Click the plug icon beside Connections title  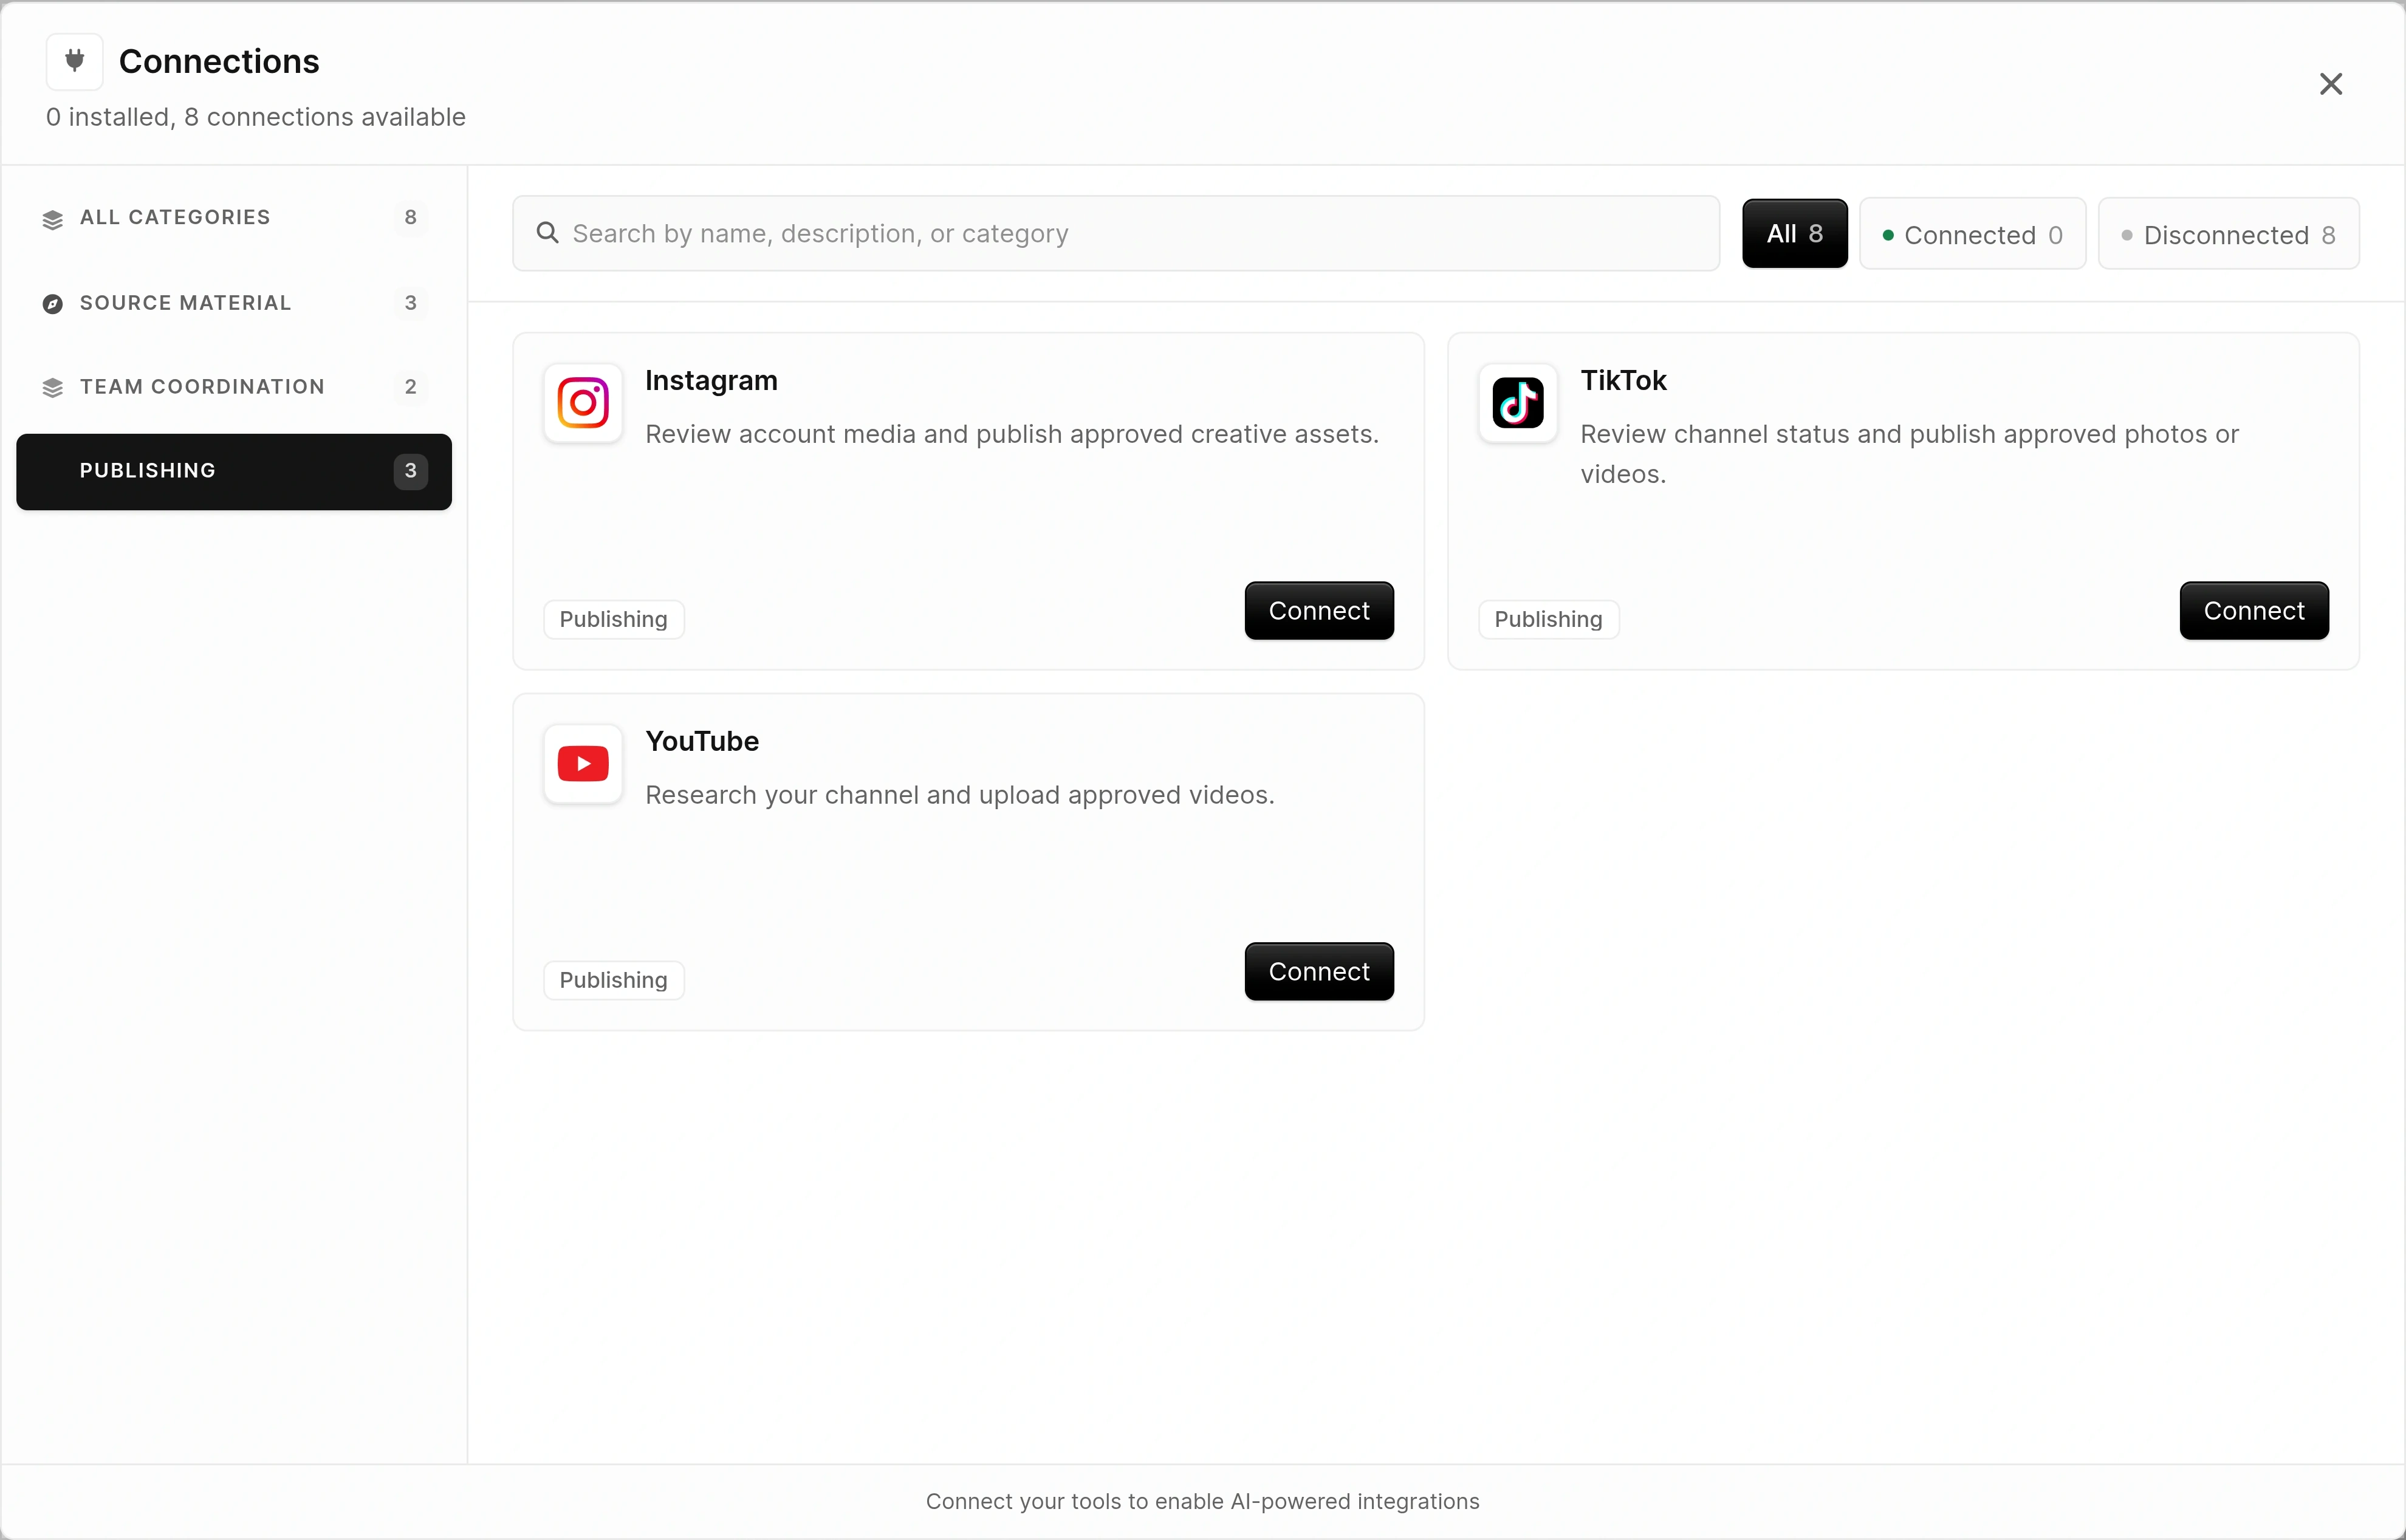(75, 61)
